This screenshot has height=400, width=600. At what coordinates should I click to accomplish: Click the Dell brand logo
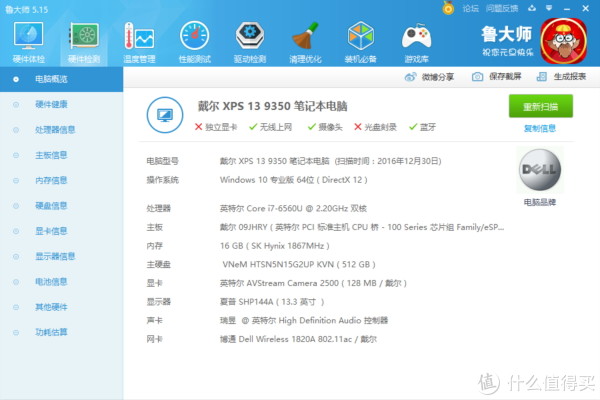[540, 170]
